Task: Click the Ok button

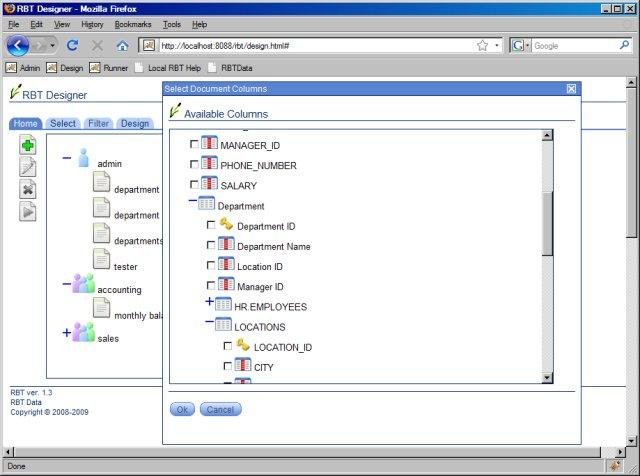Action: [182, 409]
